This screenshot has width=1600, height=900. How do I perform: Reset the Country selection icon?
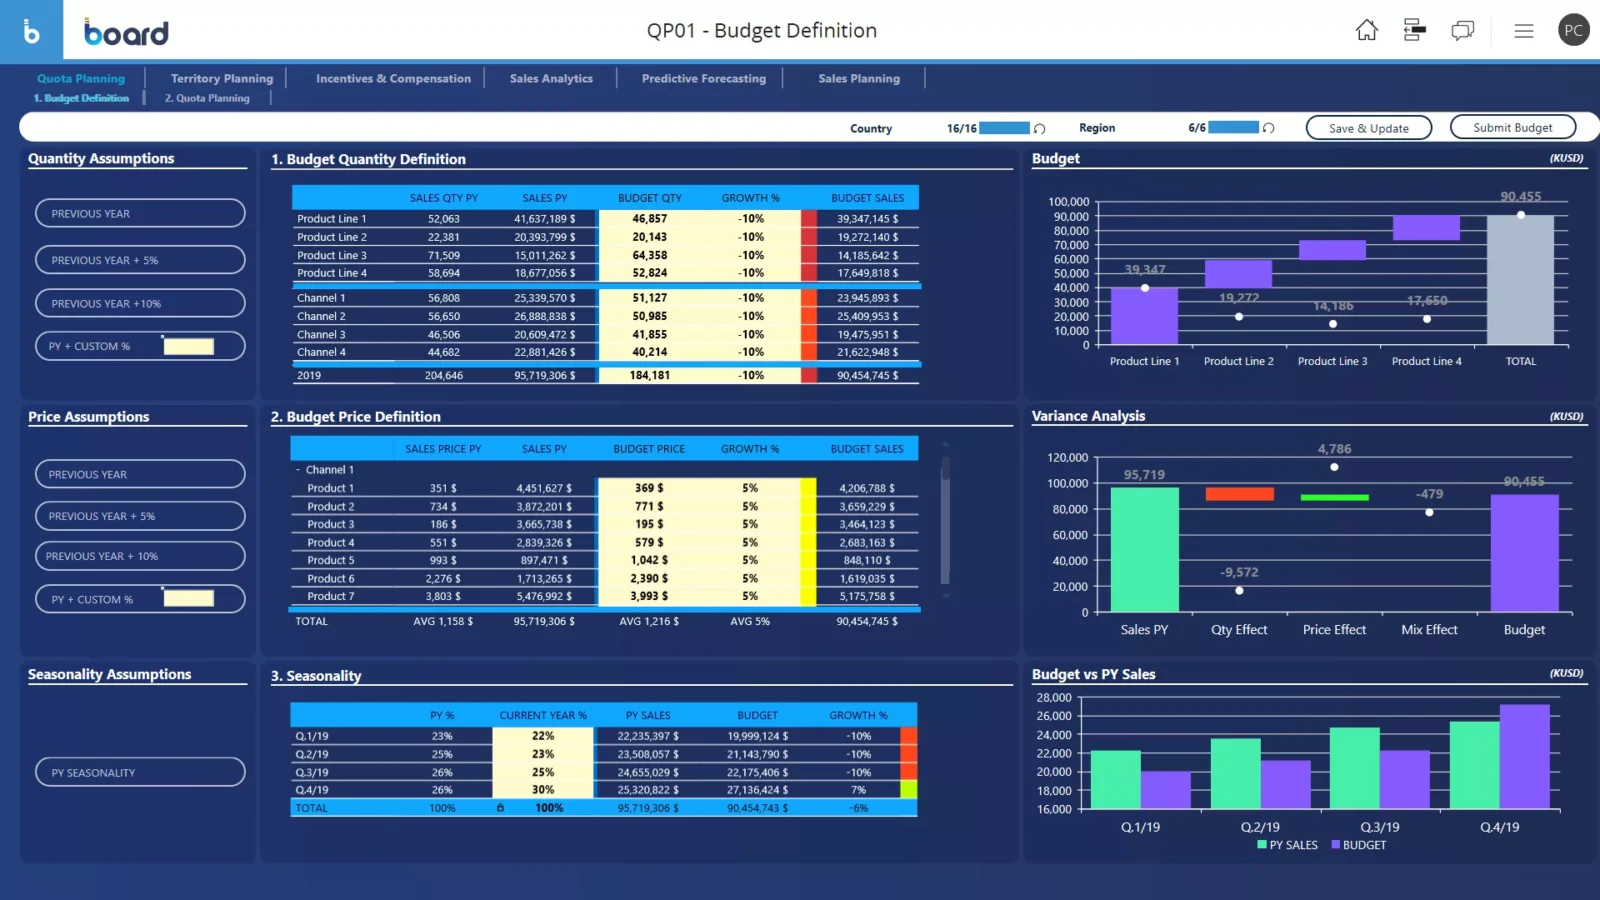pos(1040,129)
